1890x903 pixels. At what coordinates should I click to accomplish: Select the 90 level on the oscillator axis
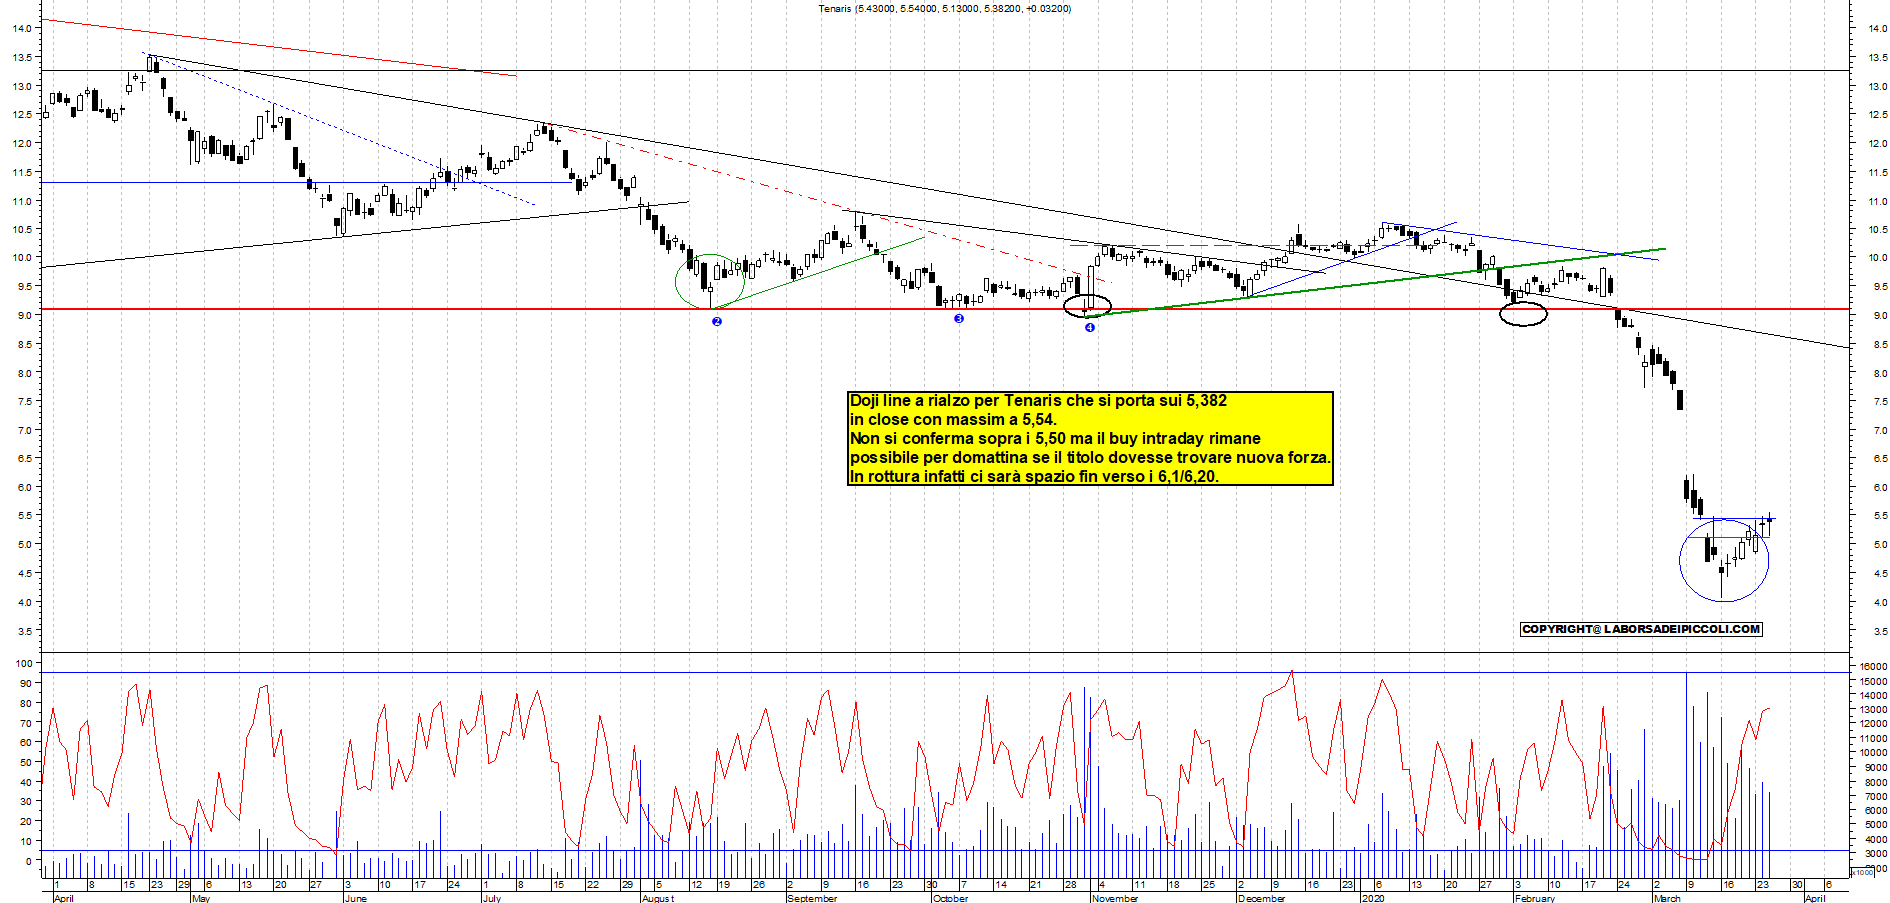[25, 683]
